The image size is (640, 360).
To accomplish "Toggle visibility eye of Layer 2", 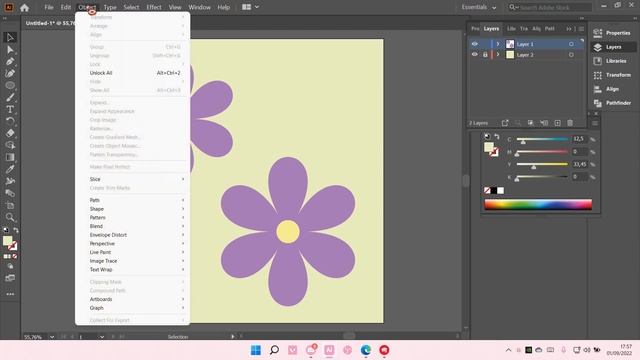I will click(x=474, y=54).
